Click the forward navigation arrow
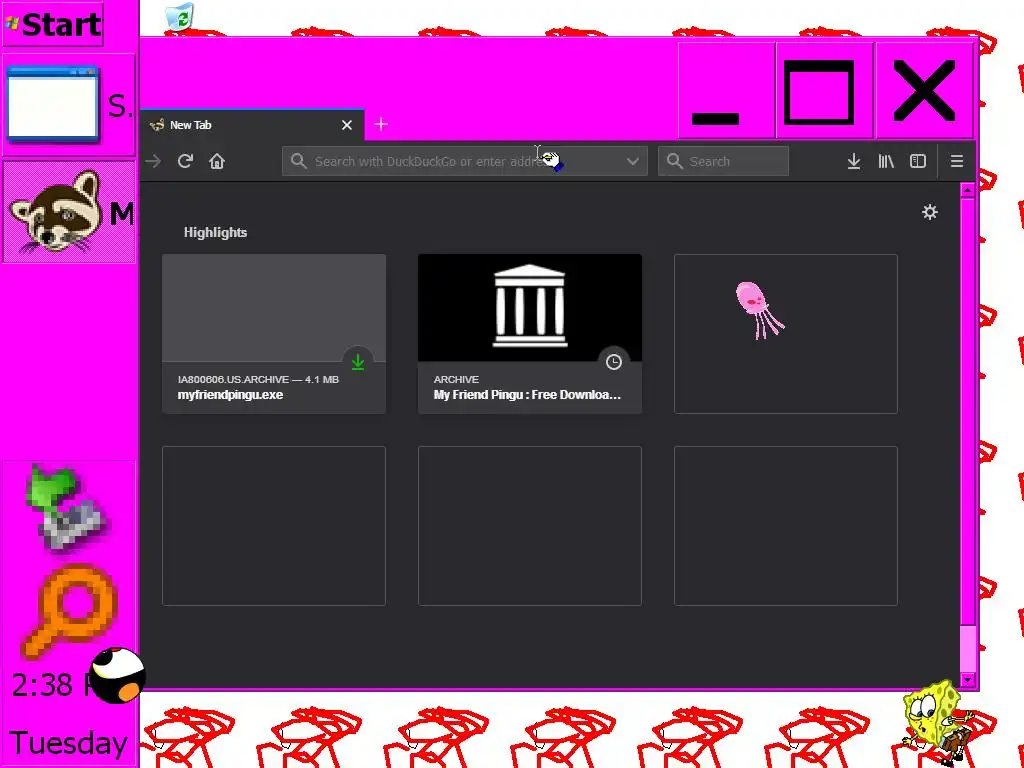The width and height of the screenshot is (1024, 768). 153,161
